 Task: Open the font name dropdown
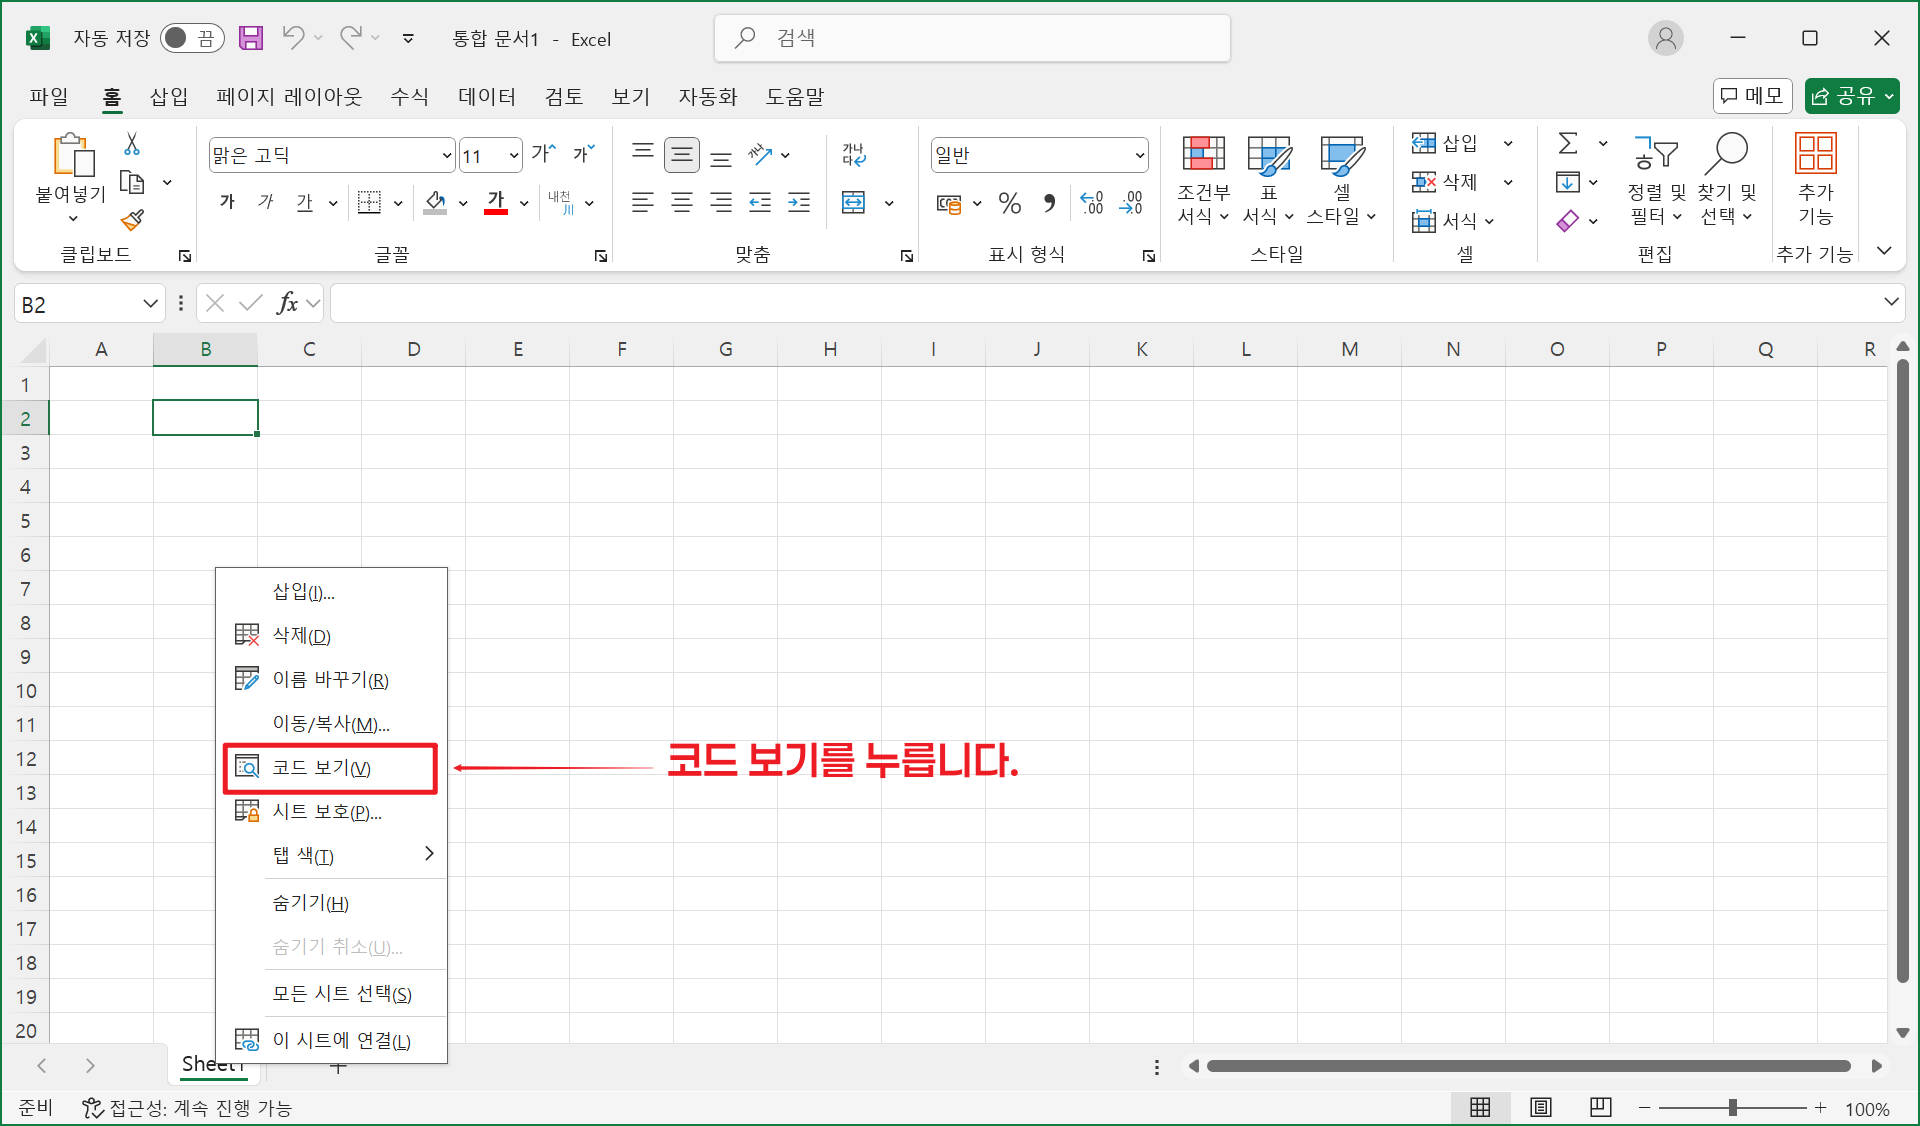click(446, 156)
